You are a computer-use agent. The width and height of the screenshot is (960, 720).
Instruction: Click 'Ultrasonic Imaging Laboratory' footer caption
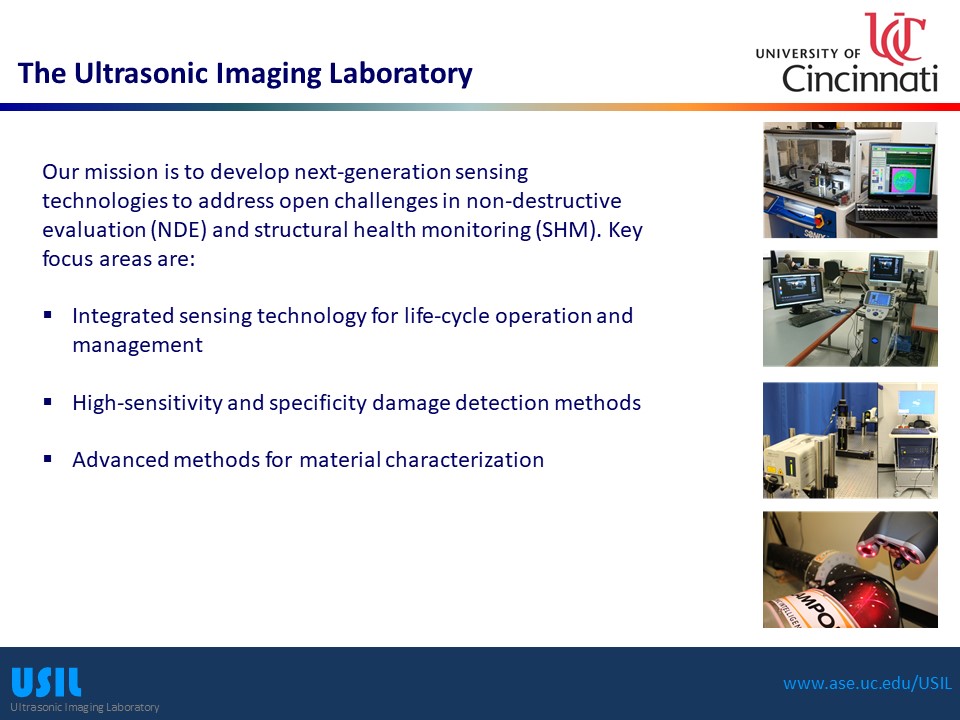point(85,707)
